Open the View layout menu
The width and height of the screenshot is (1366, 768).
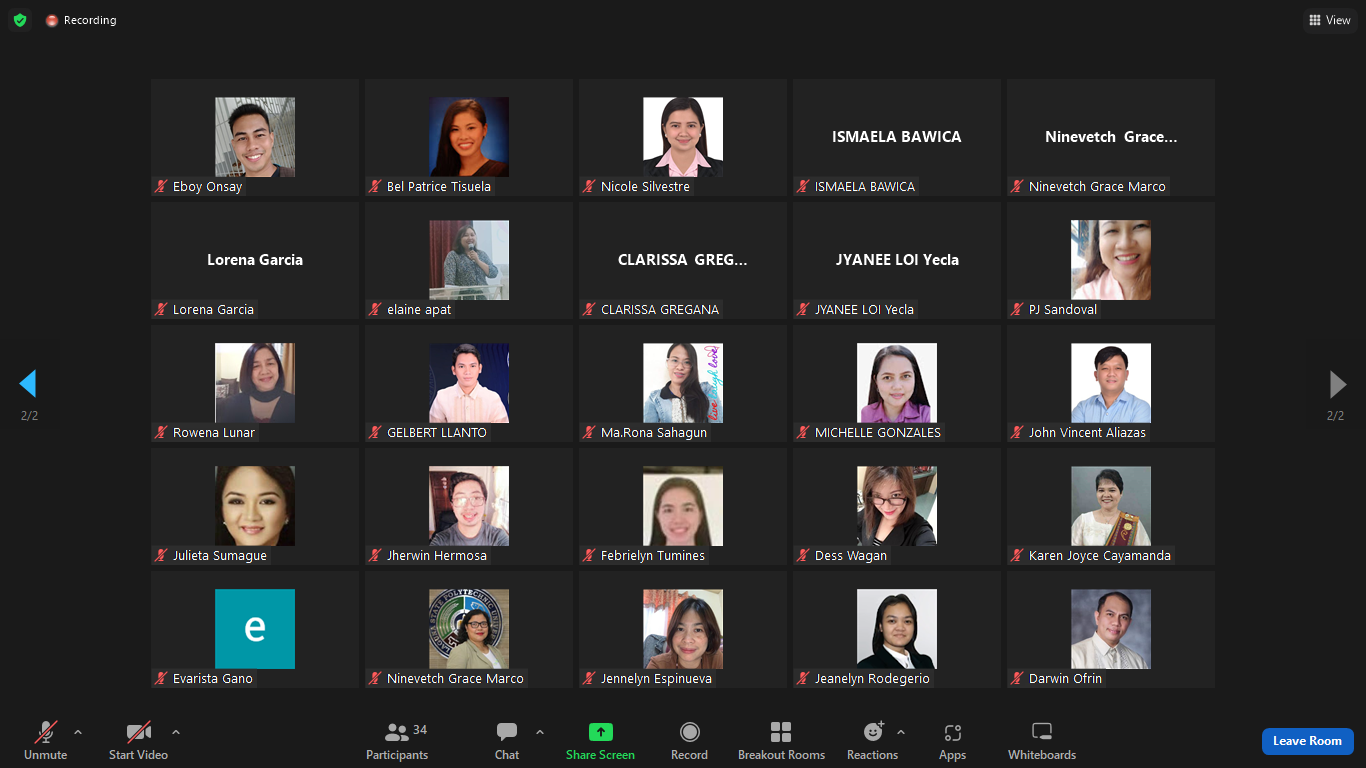point(1329,20)
